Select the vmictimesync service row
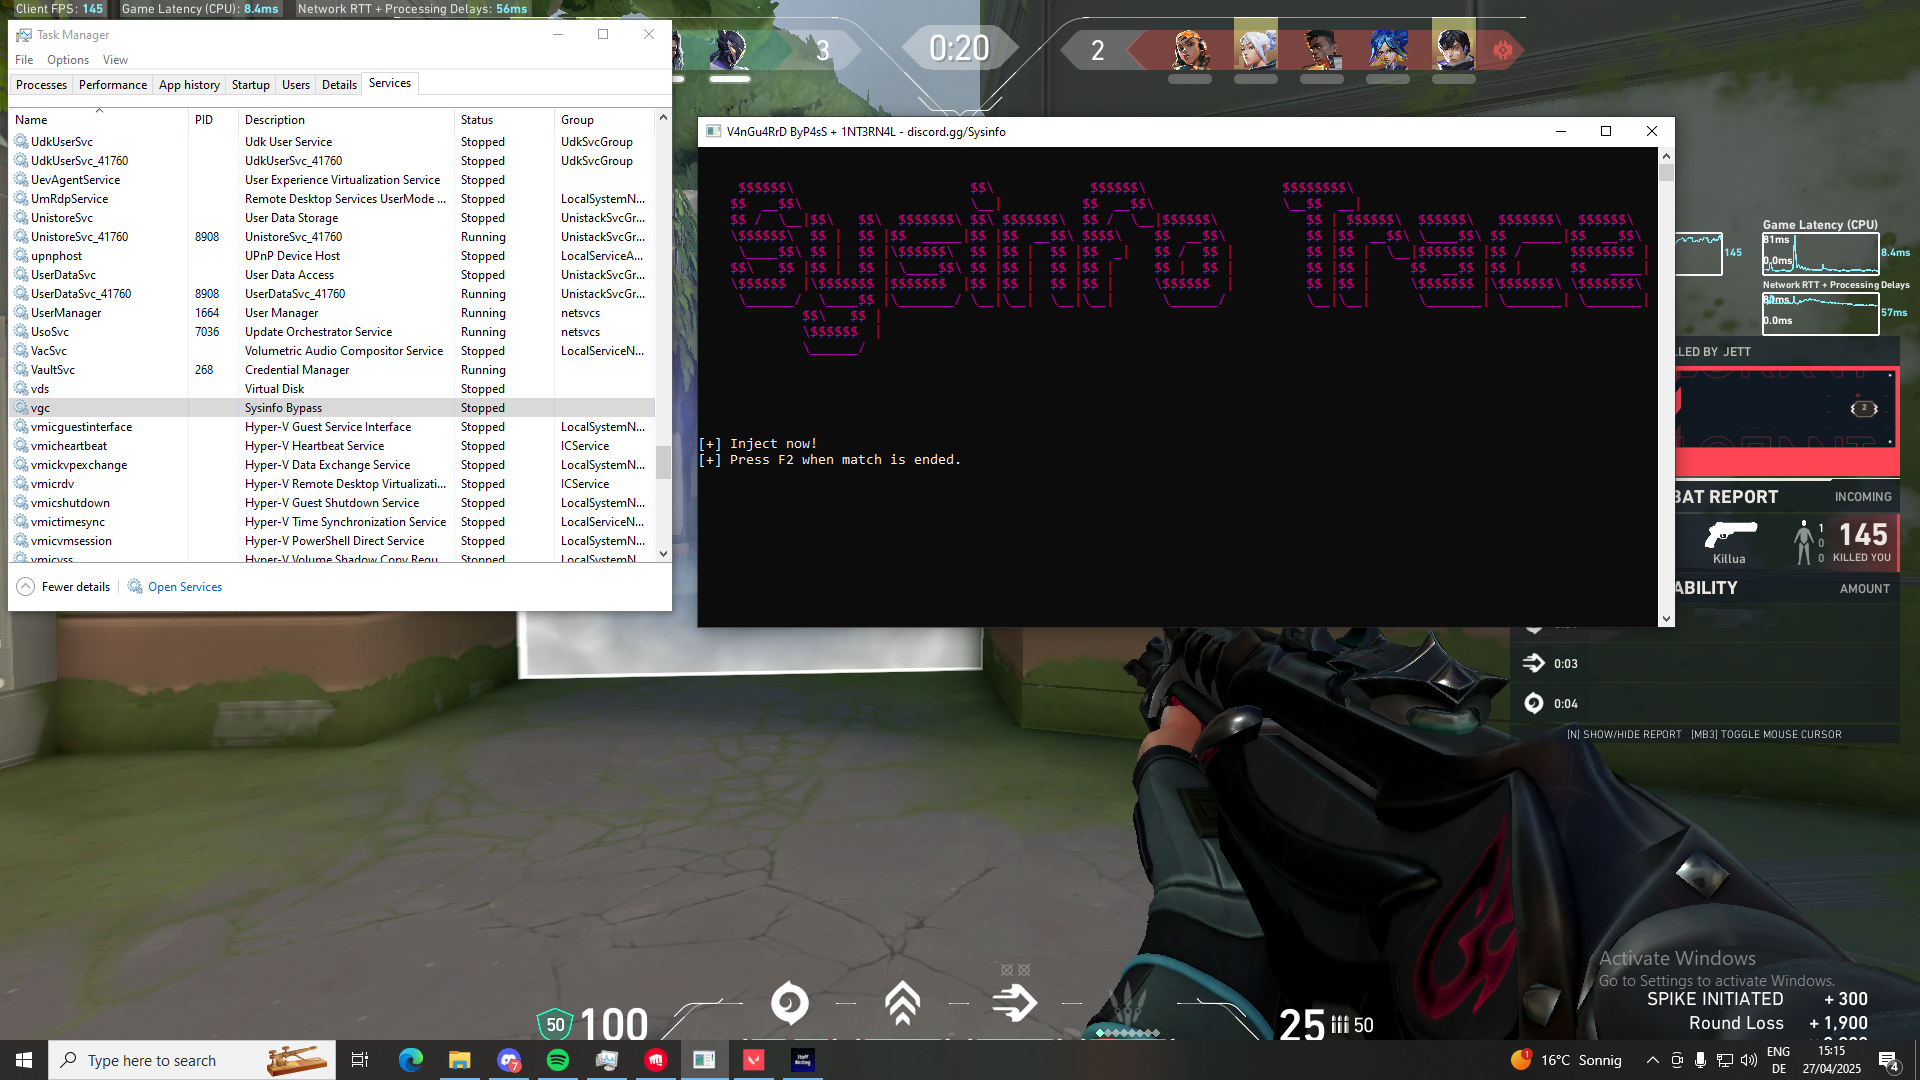 click(x=332, y=522)
